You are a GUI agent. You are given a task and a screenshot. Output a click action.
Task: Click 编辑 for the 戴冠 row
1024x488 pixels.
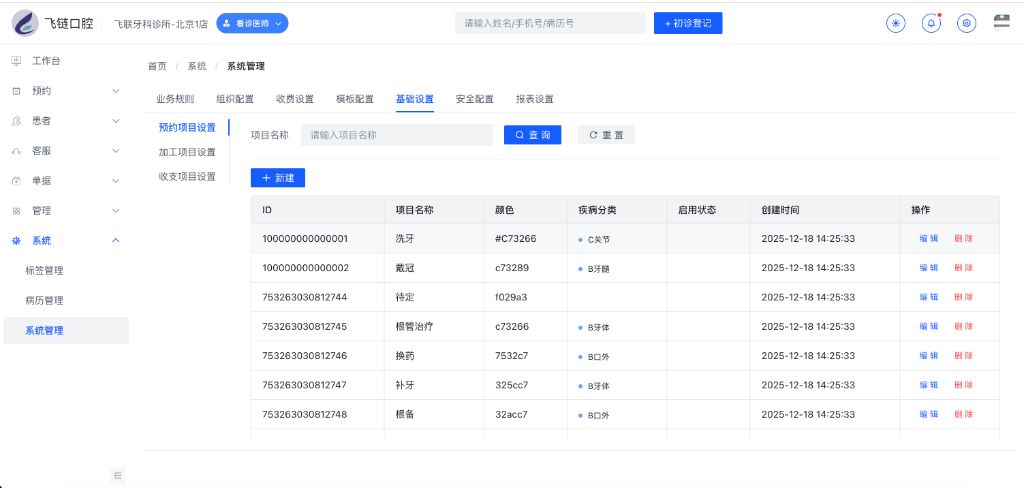[x=929, y=268]
